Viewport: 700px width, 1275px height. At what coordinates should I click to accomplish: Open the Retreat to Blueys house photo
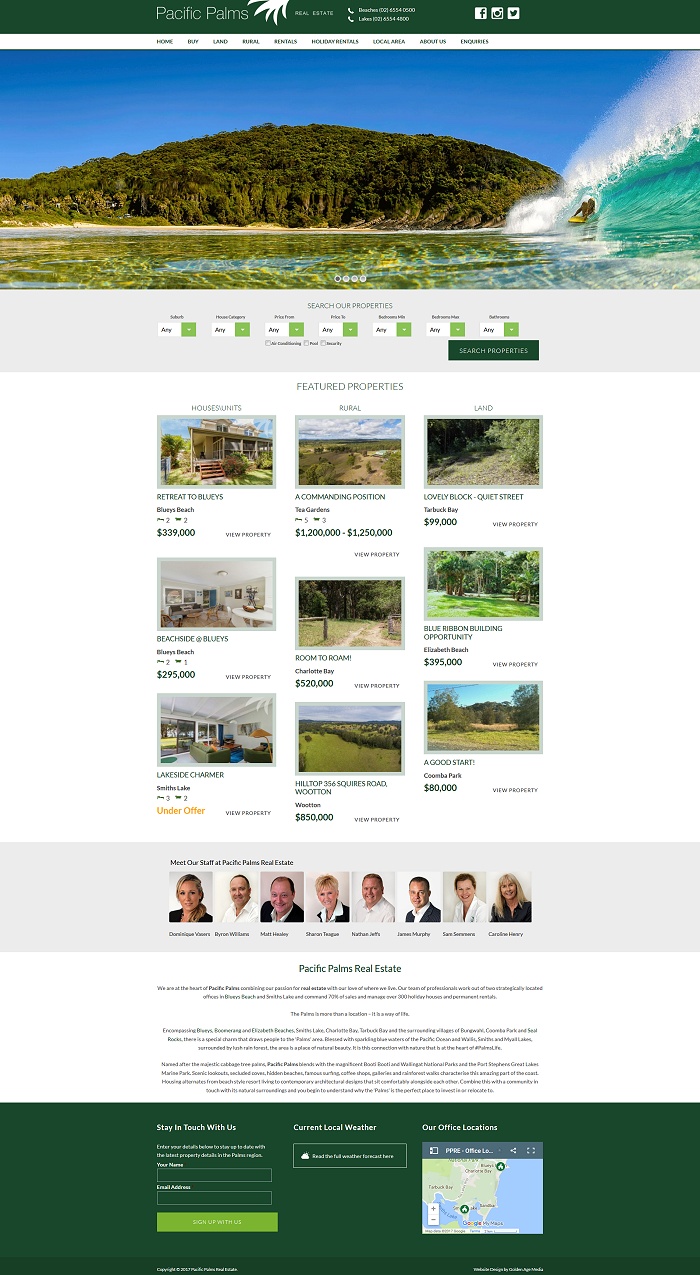(x=216, y=452)
